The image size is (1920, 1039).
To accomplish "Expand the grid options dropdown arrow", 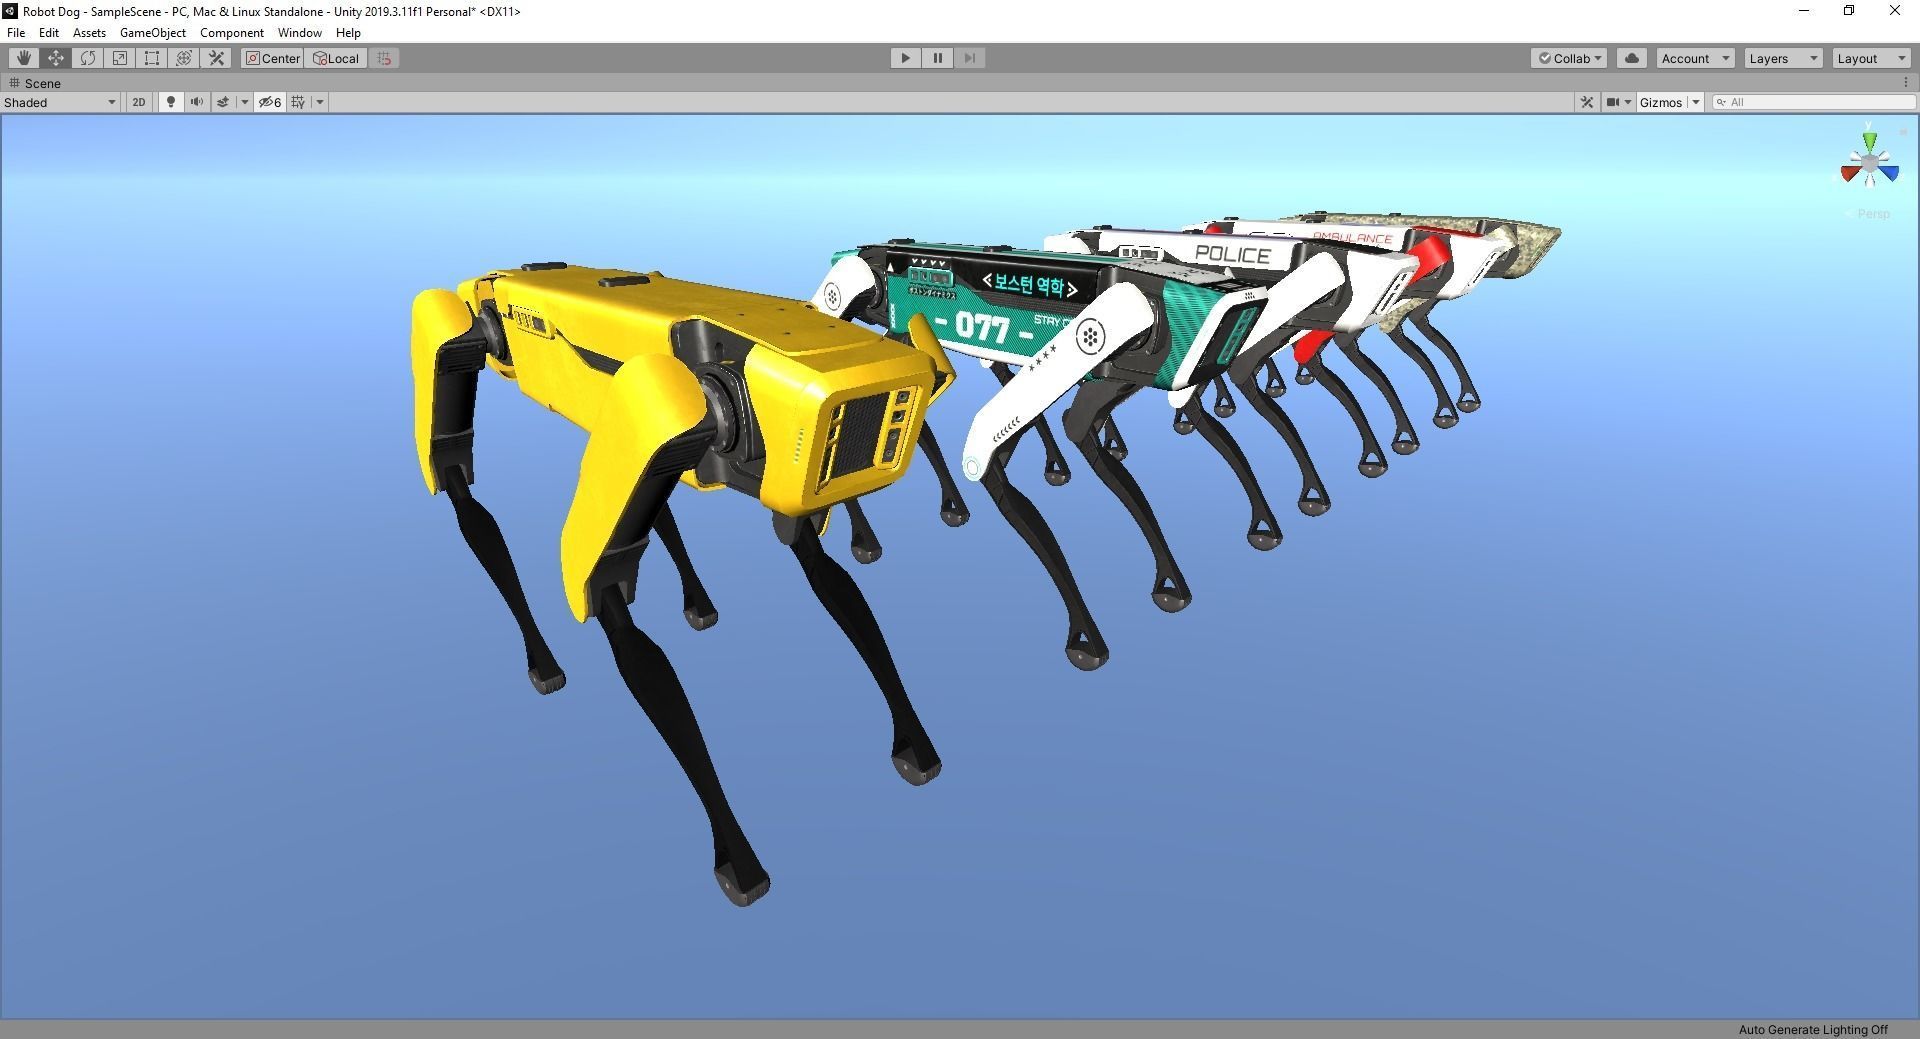I will (320, 102).
